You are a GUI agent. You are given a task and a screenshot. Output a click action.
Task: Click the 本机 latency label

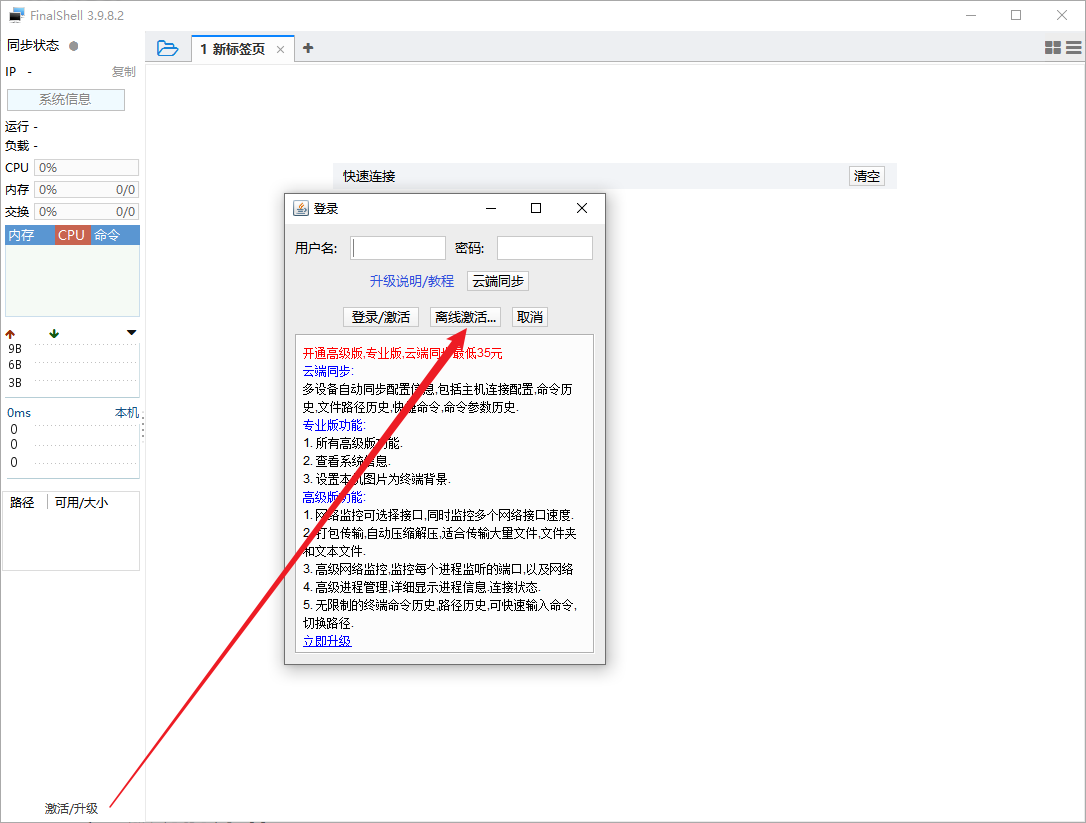pyautogui.click(x=127, y=413)
